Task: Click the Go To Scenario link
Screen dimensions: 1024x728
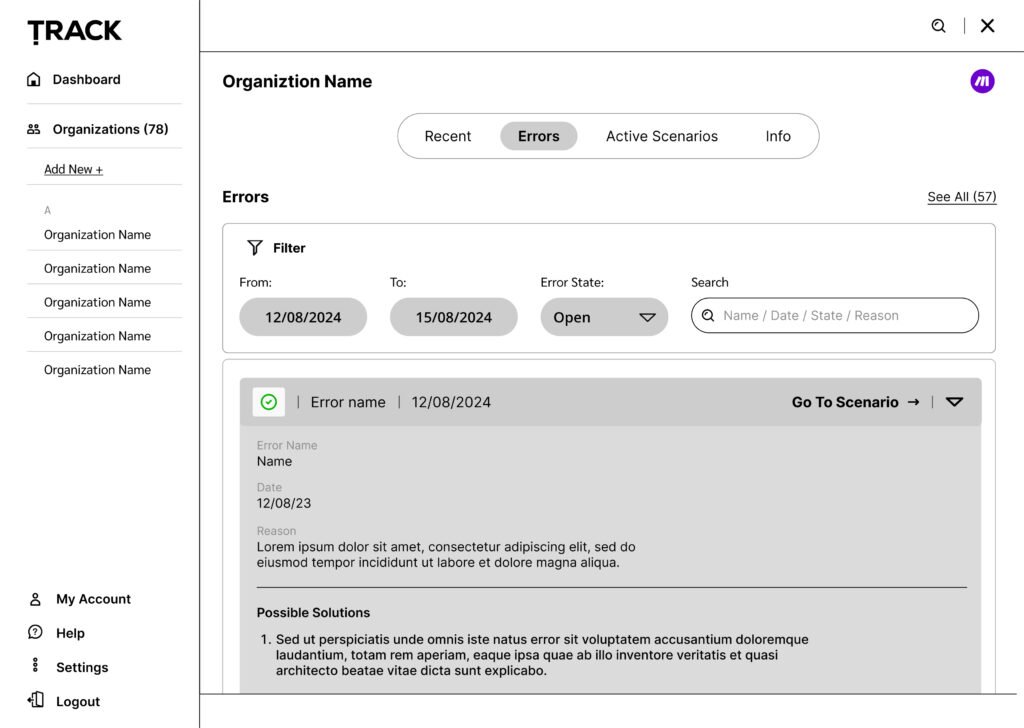Action: tap(855, 402)
